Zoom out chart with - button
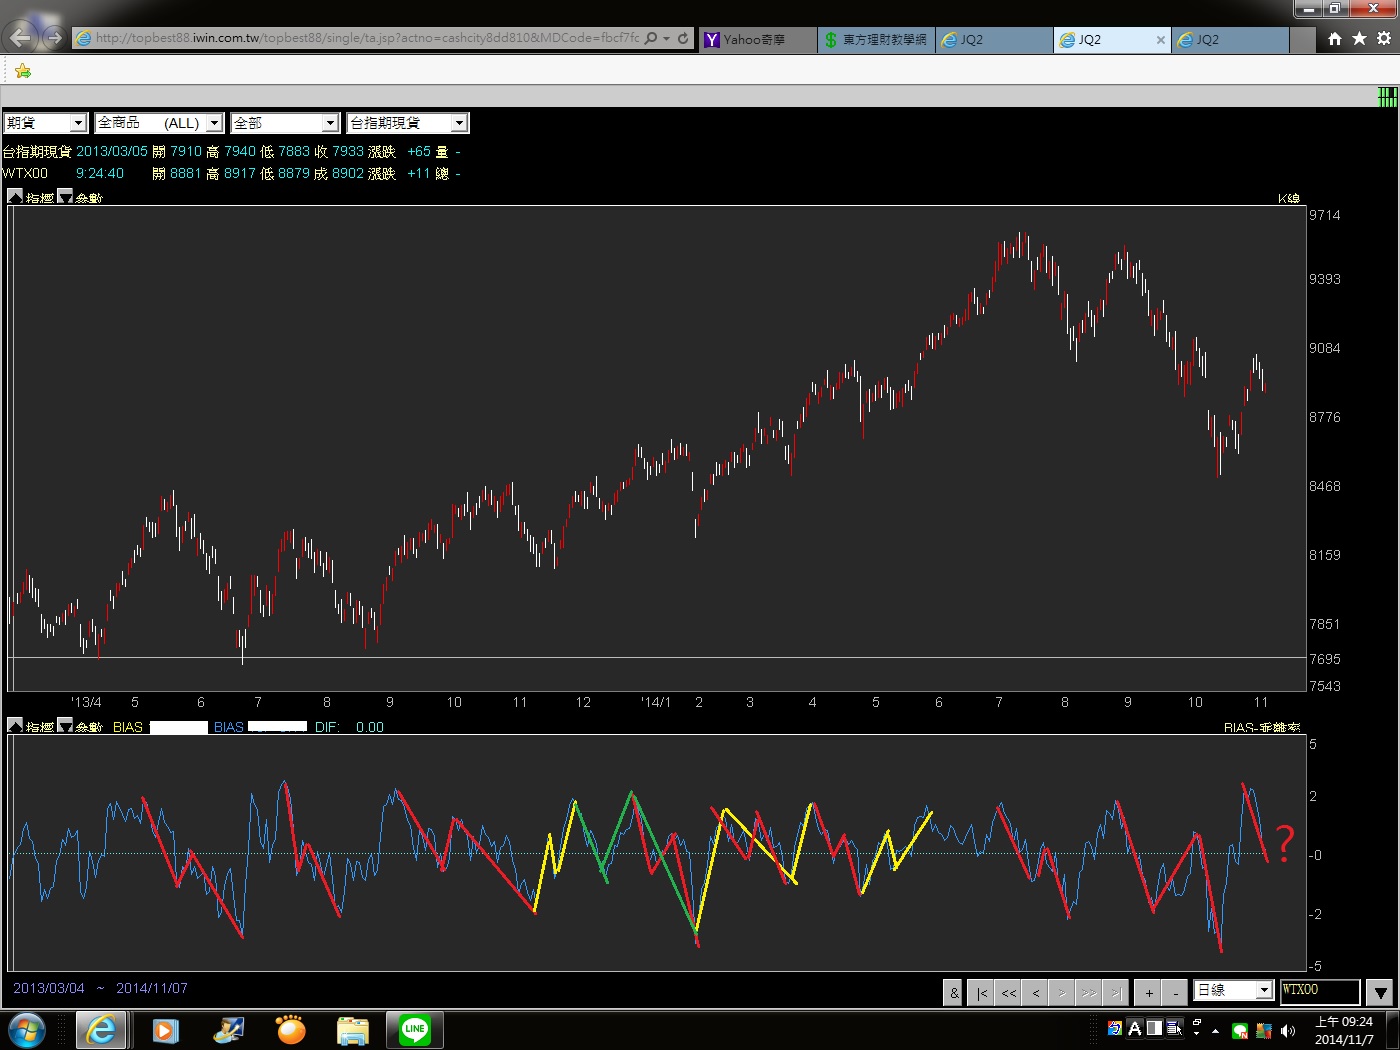Image resolution: width=1400 pixels, height=1050 pixels. 1176,992
